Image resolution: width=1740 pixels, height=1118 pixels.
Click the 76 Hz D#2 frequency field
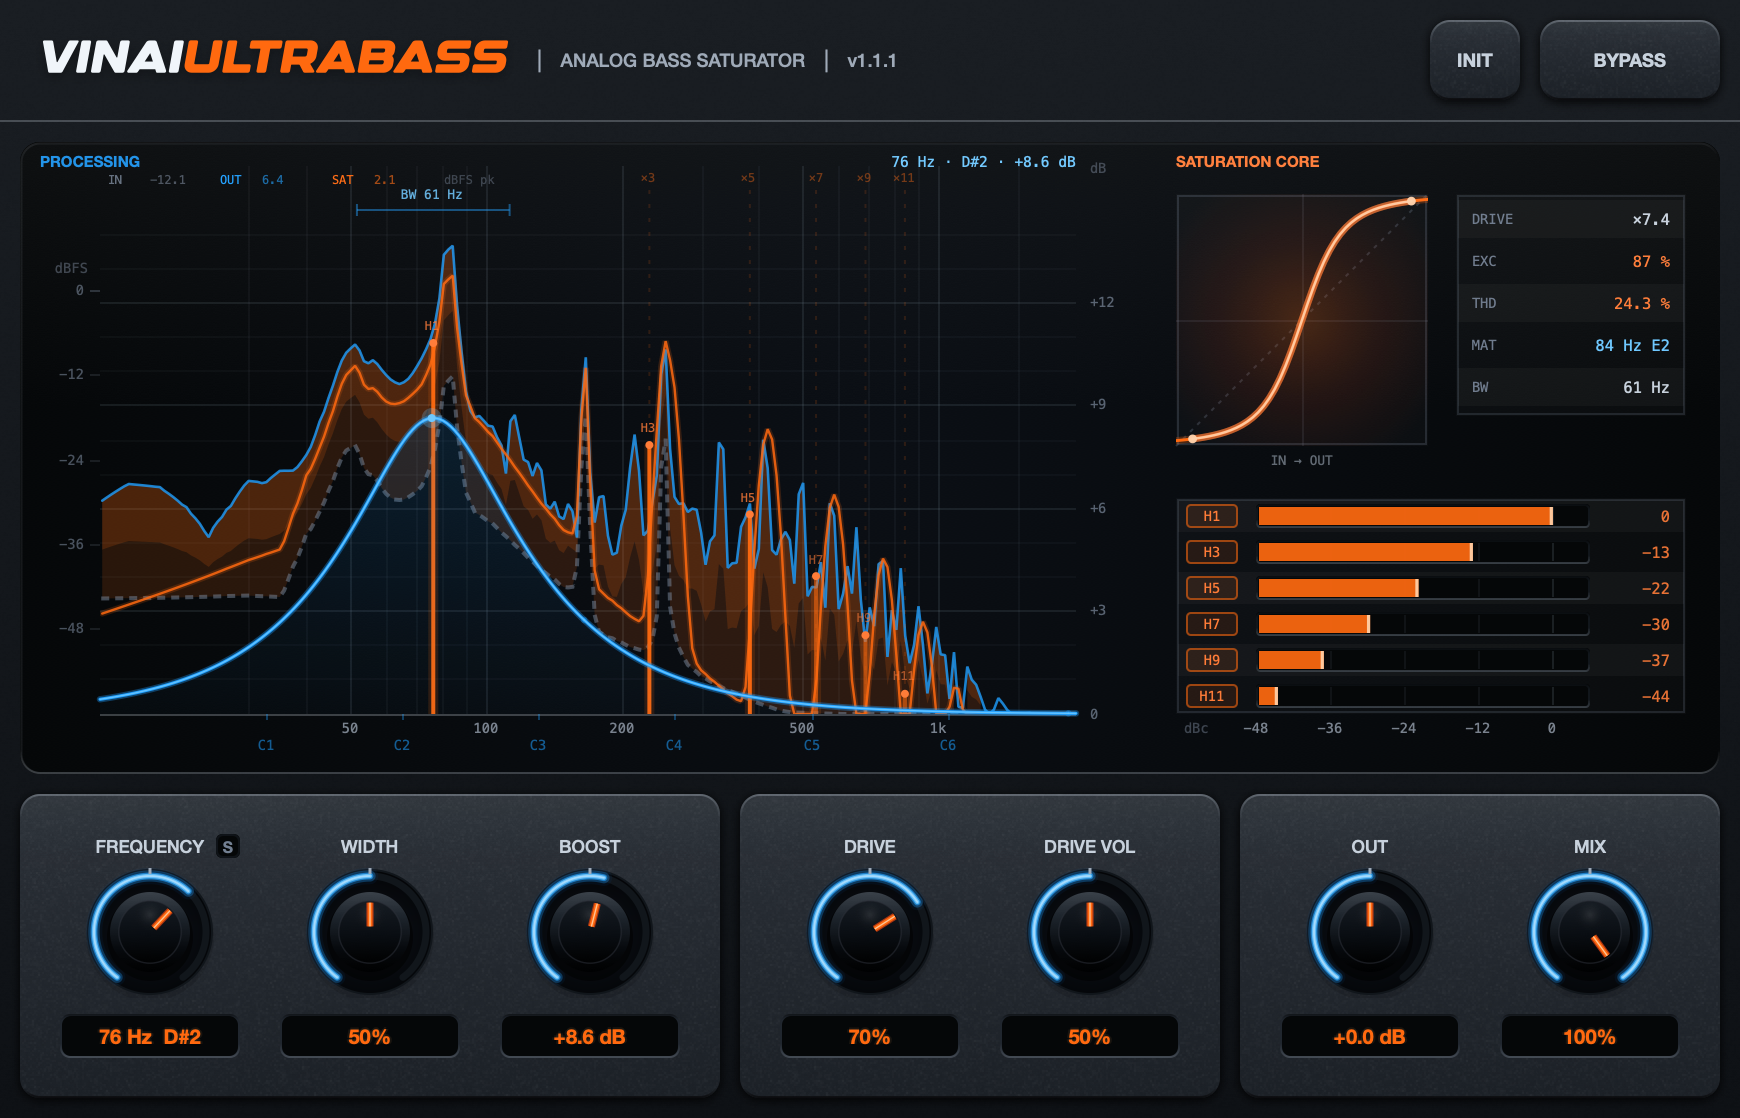click(x=150, y=1037)
